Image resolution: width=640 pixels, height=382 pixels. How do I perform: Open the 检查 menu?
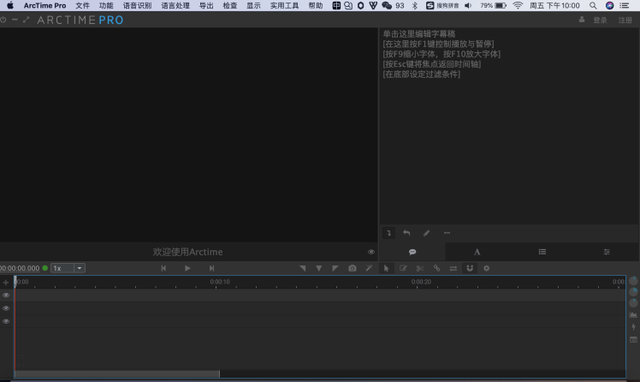pyautogui.click(x=230, y=5)
